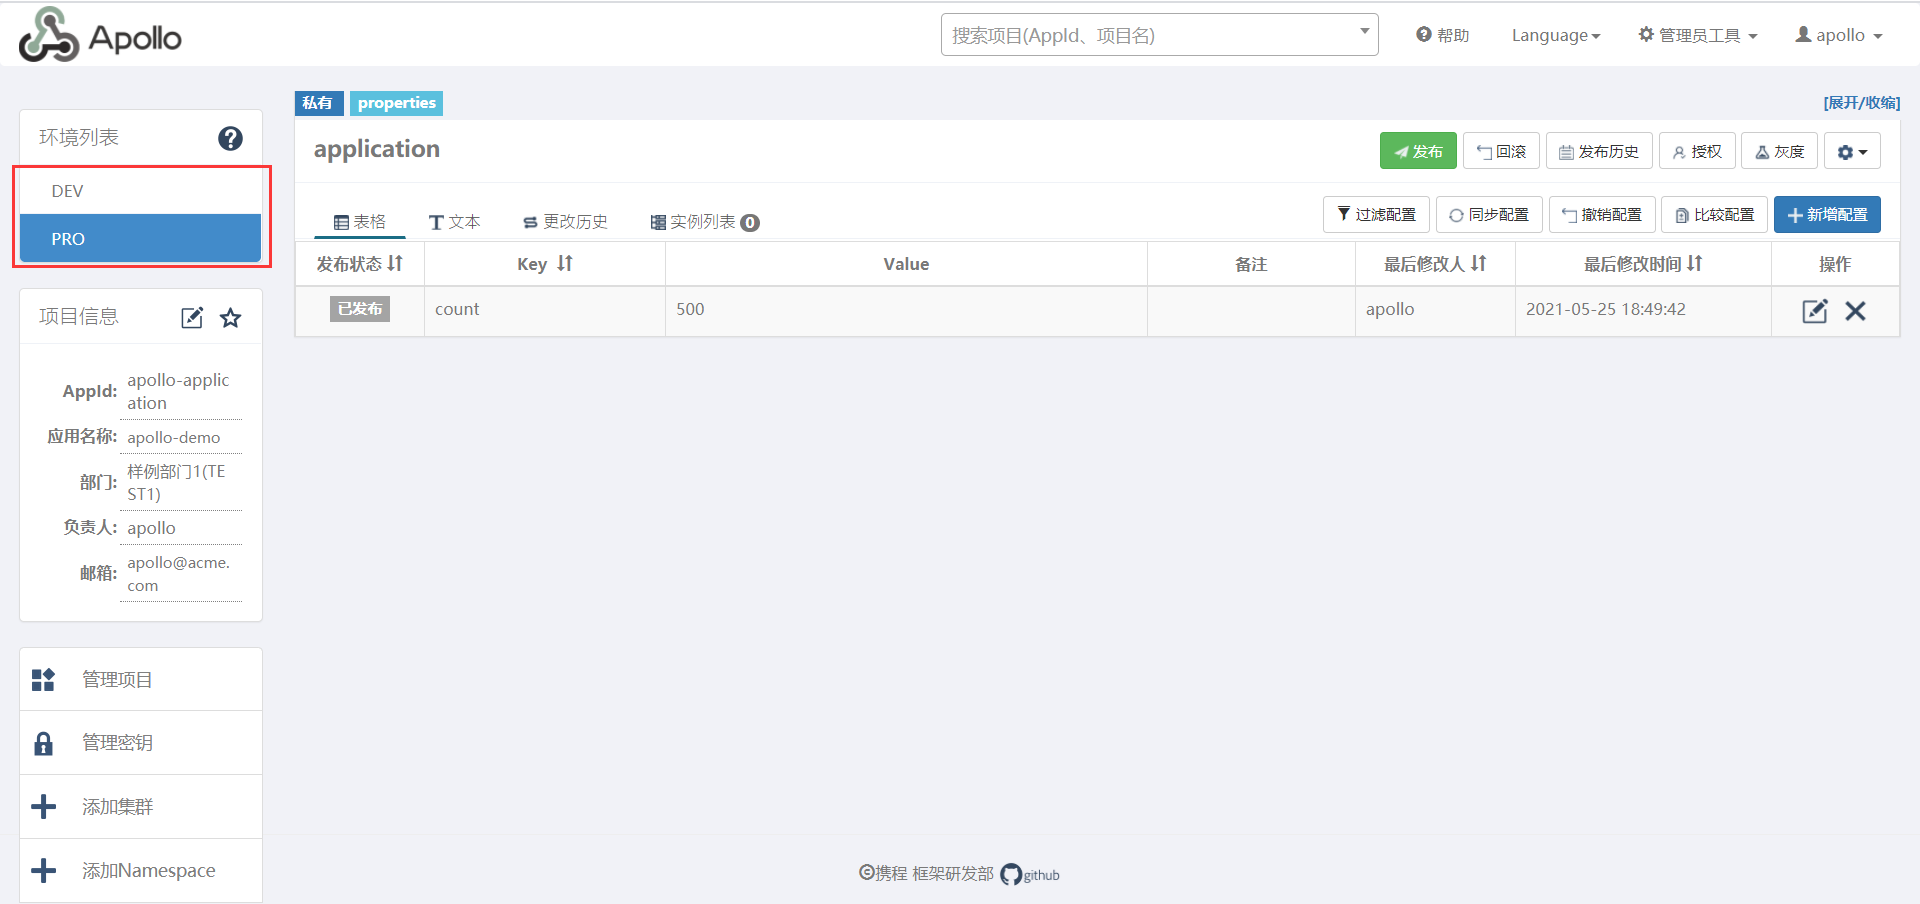Switch to the 表格 table tab
The image size is (1920, 904).
360,222
